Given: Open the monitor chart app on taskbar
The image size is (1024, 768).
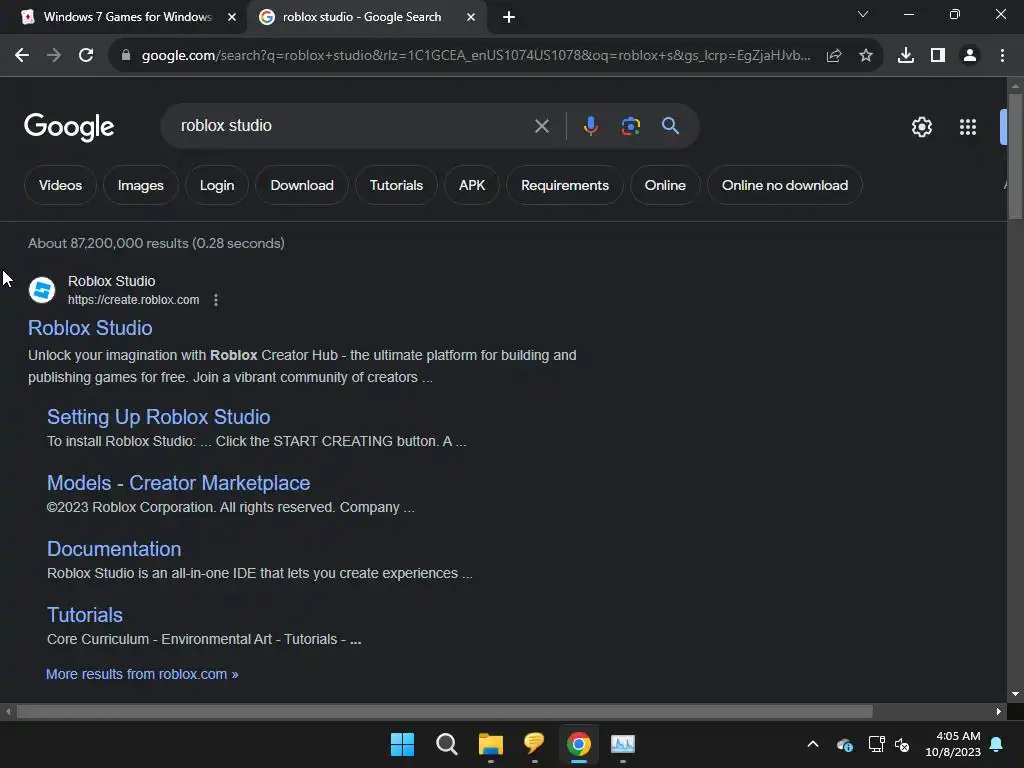Looking at the screenshot, I should point(622,744).
